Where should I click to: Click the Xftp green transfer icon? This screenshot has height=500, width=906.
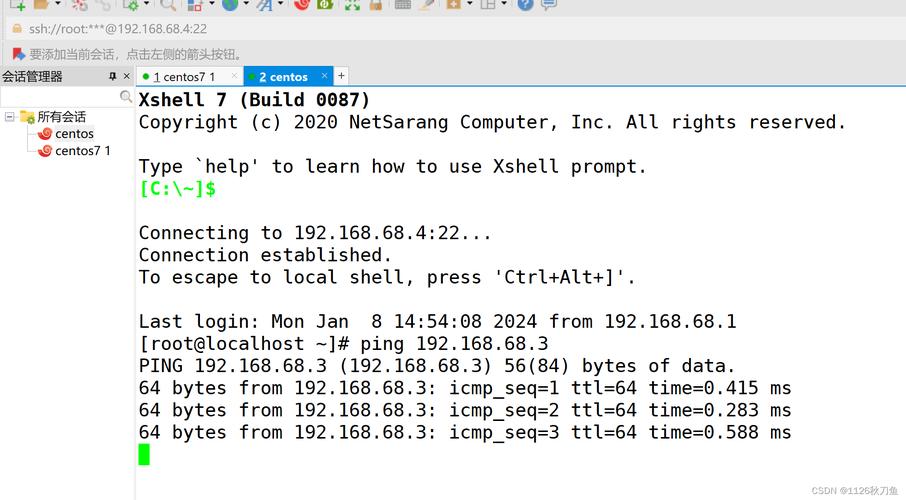pyautogui.click(x=325, y=5)
